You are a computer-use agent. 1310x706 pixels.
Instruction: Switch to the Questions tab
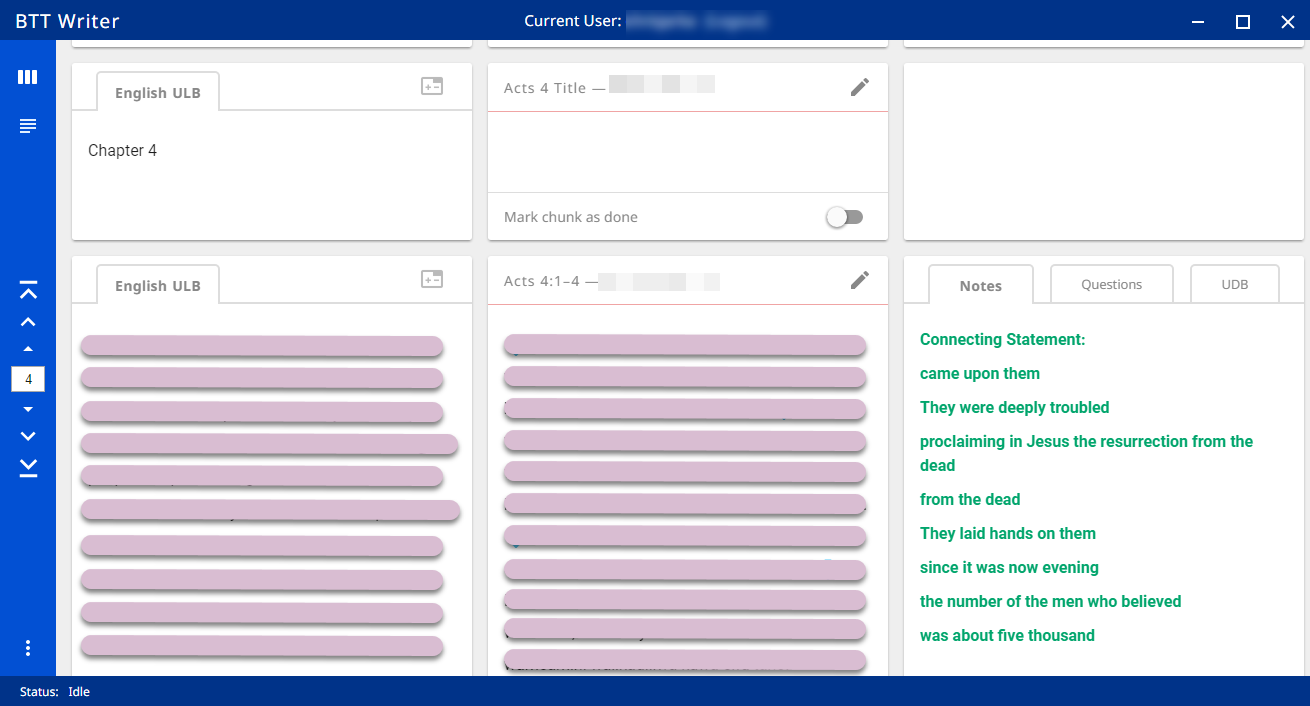click(x=1111, y=285)
